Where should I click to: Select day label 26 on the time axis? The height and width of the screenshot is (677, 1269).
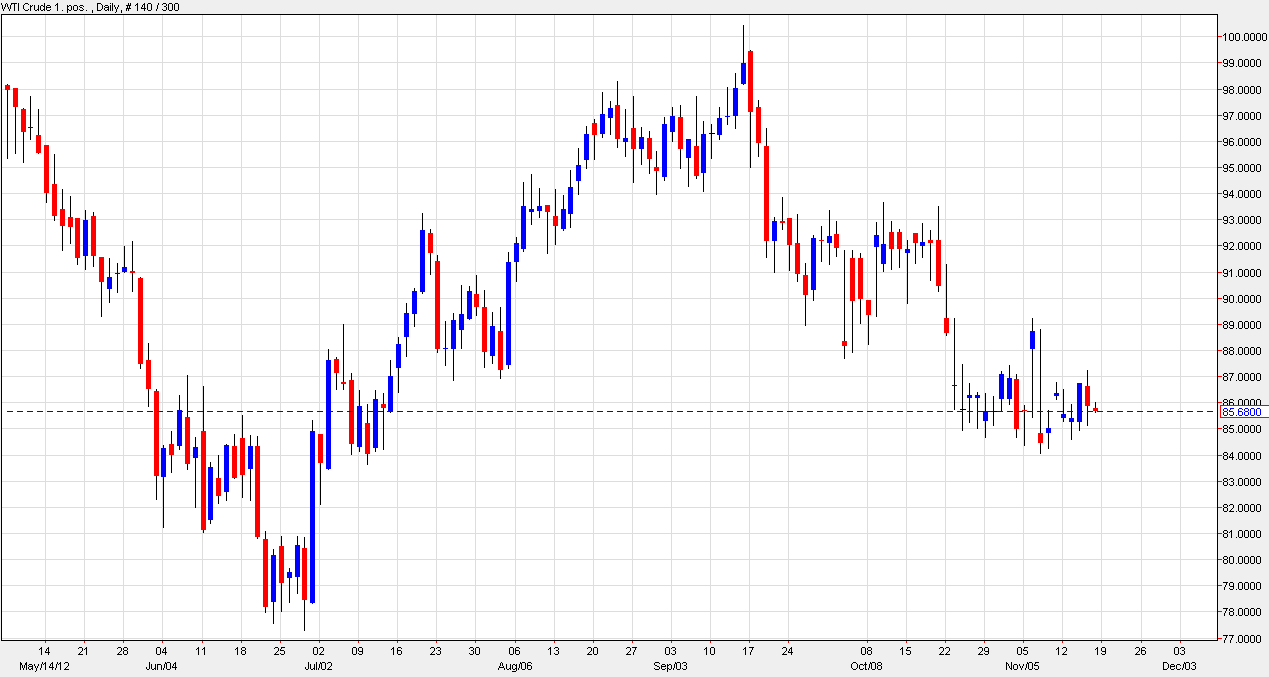pos(1140,649)
